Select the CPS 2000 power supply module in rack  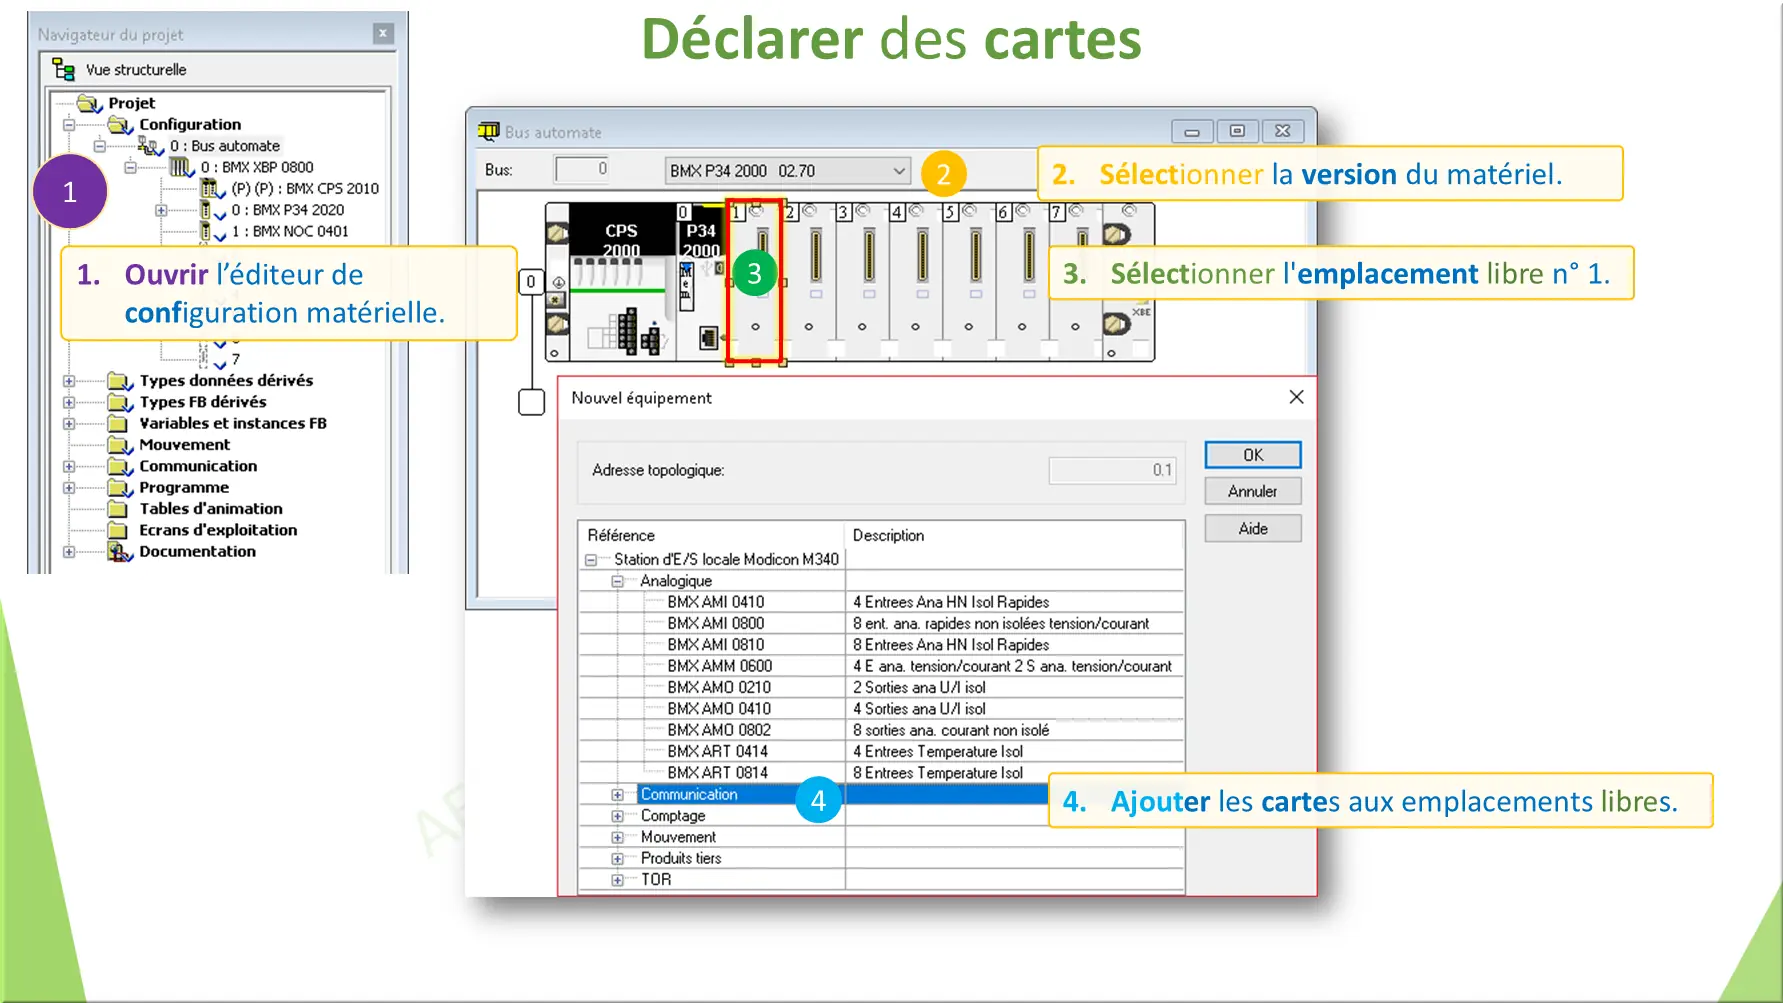(622, 280)
